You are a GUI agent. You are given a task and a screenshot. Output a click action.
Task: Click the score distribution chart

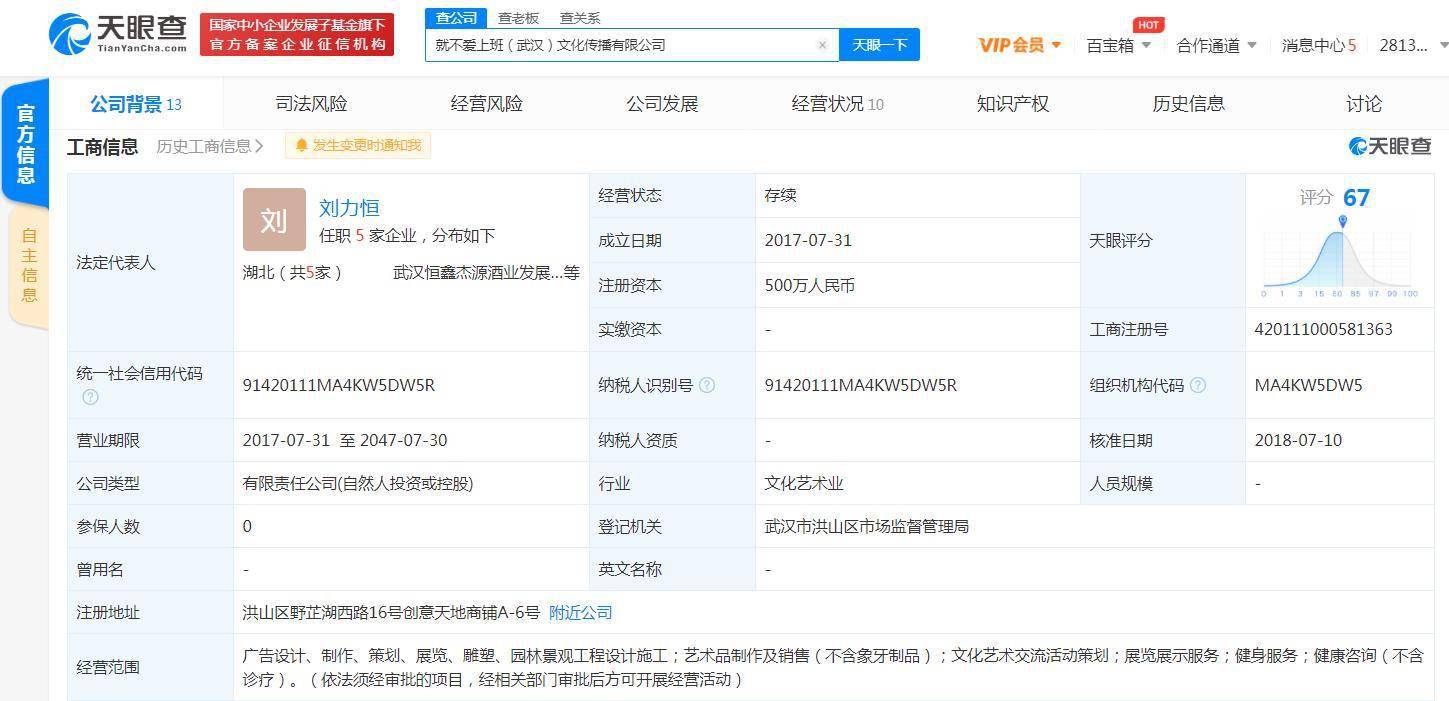tap(1340, 258)
